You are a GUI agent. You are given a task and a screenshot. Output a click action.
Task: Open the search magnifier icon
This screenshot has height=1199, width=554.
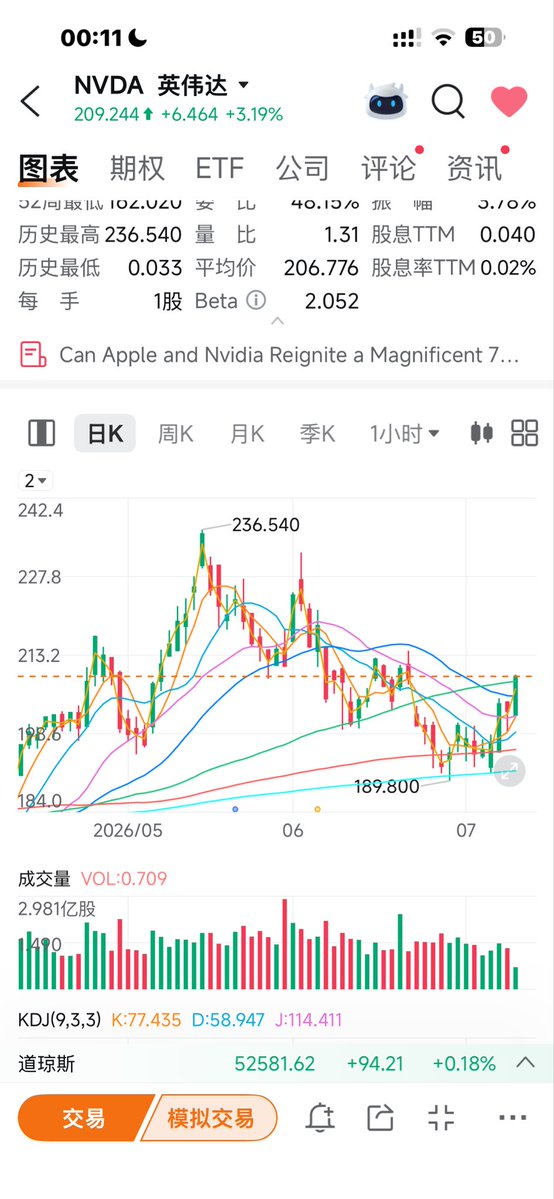point(448,101)
